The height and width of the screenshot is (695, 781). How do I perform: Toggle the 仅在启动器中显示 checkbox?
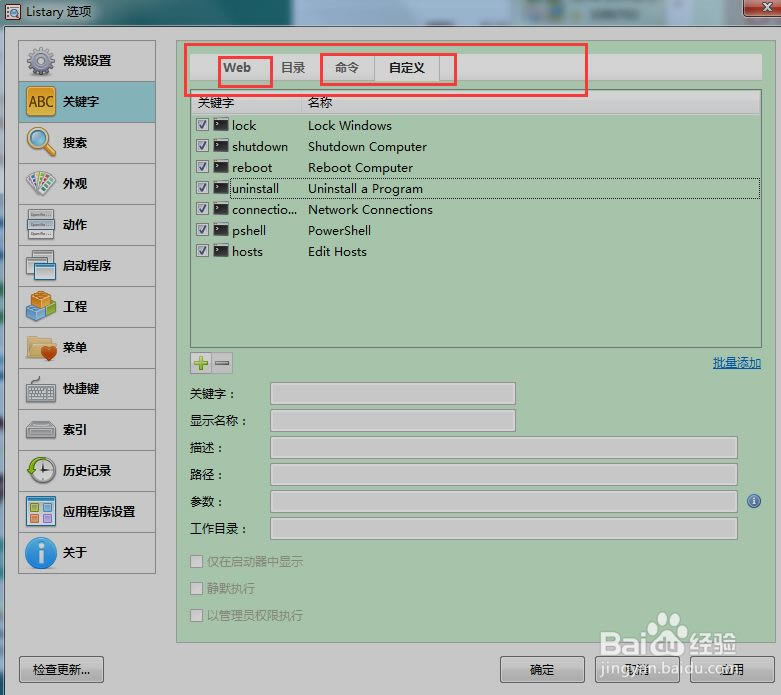pos(196,561)
